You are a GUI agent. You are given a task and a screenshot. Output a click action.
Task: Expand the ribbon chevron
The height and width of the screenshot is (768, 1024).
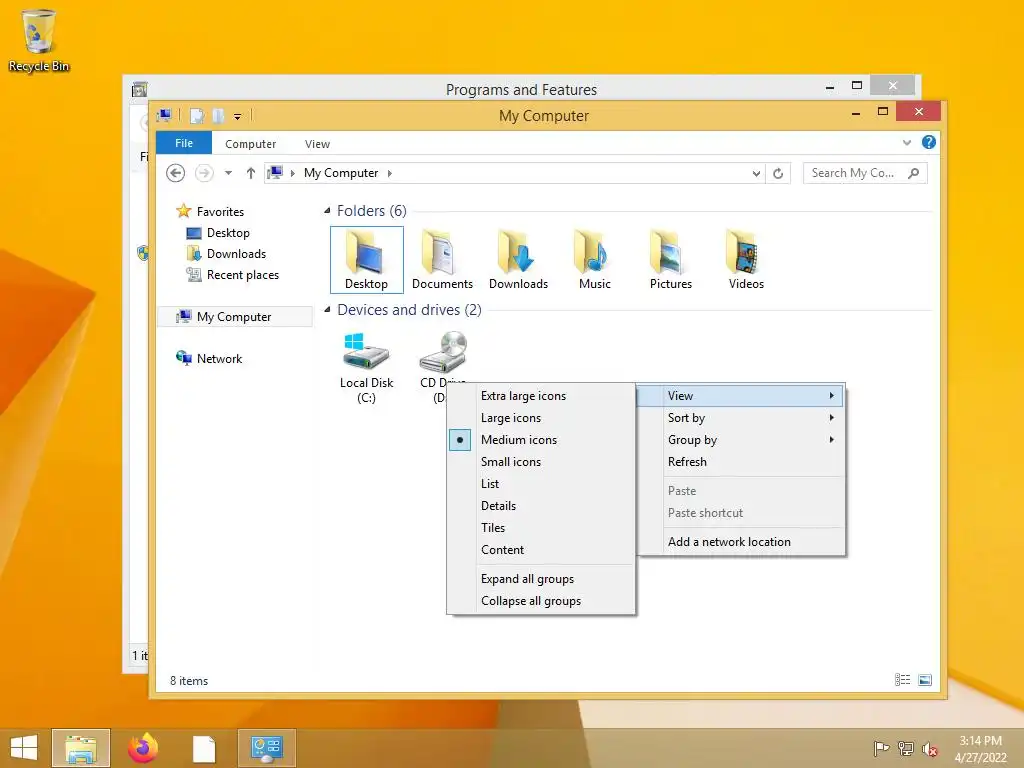coord(906,142)
